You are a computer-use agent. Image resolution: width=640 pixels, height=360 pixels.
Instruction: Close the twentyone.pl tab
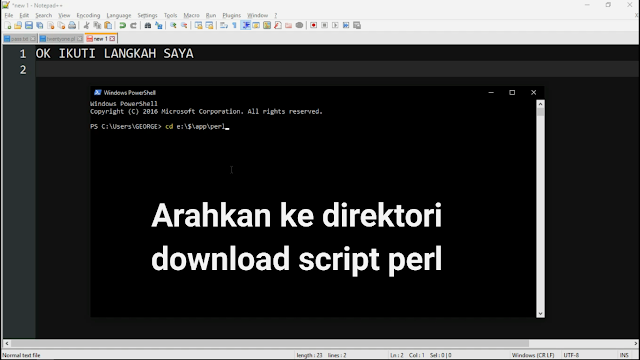pyautogui.click(x=80, y=39)
